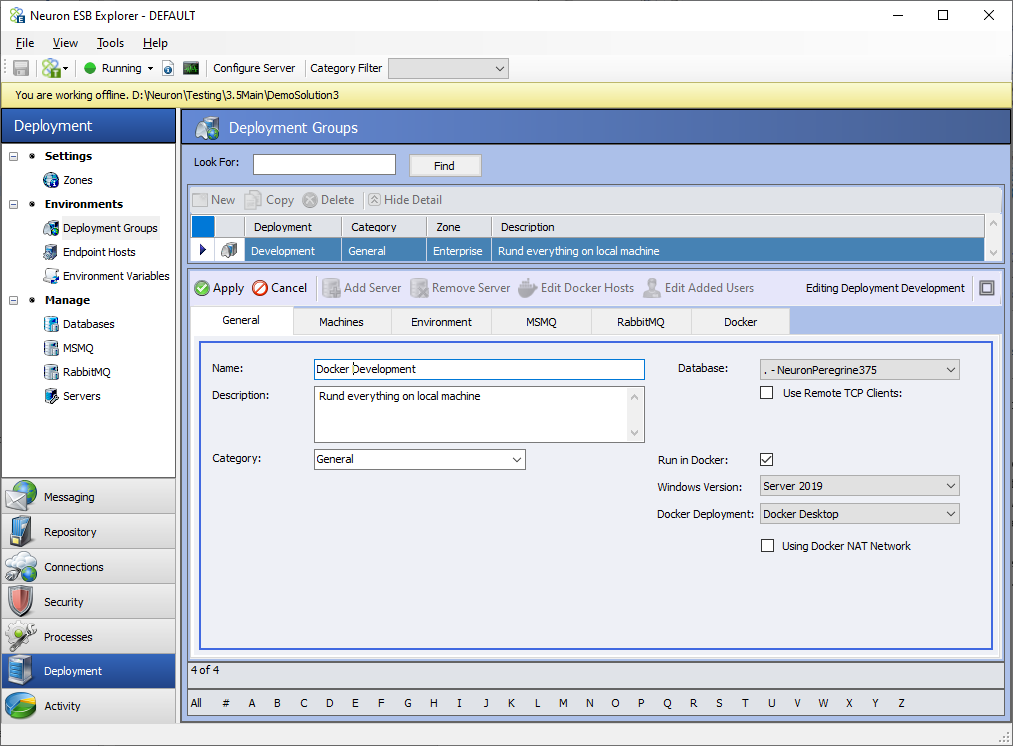Open the File menu
The width and height of the screenshot is (1013, 746).
[x=25, y=43]
